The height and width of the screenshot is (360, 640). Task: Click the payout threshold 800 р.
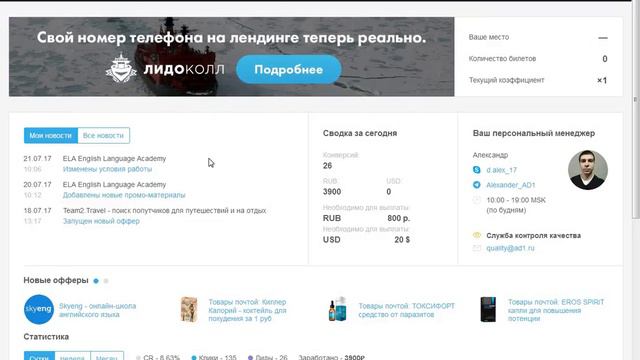398,218
